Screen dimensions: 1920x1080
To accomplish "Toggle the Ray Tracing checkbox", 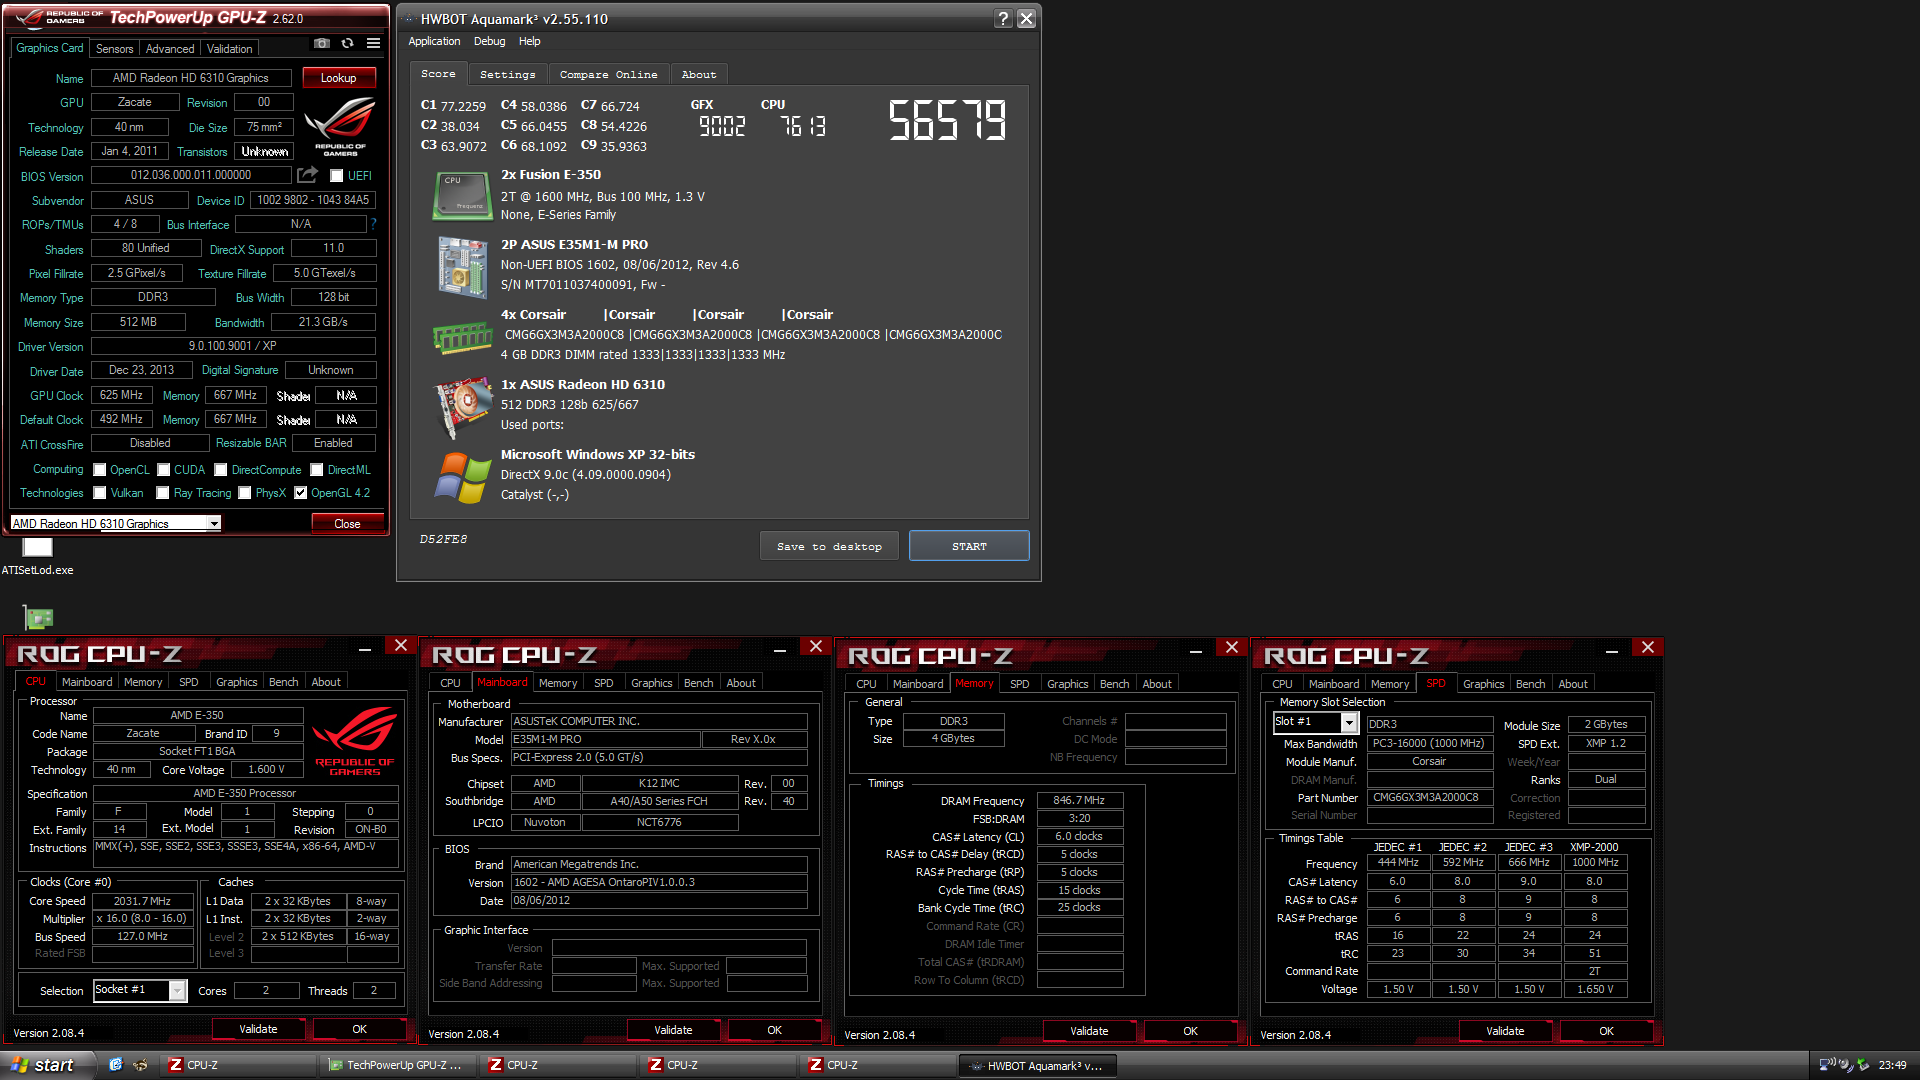I will tap(163, 493).
